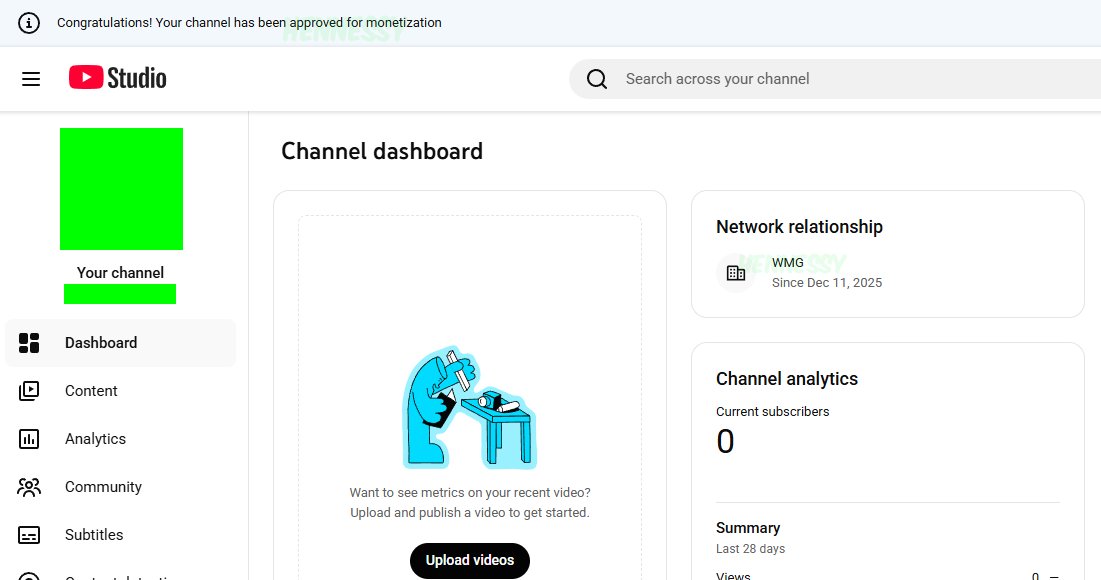Screen dimensions: 1101x580
Task: Open Content in the sidebar
Action: (121, 391)
